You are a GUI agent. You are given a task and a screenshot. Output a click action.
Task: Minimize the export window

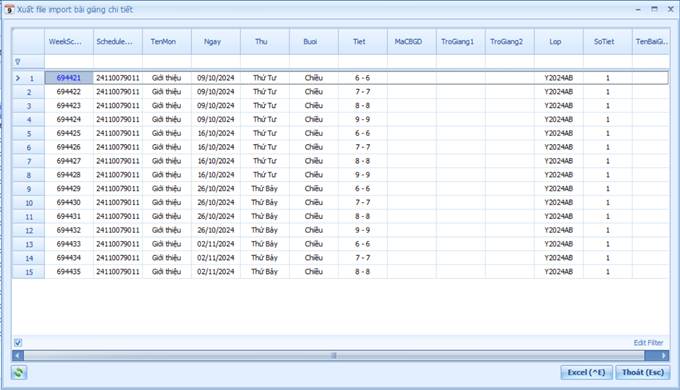pyautogui.click(x=638, y=9)
